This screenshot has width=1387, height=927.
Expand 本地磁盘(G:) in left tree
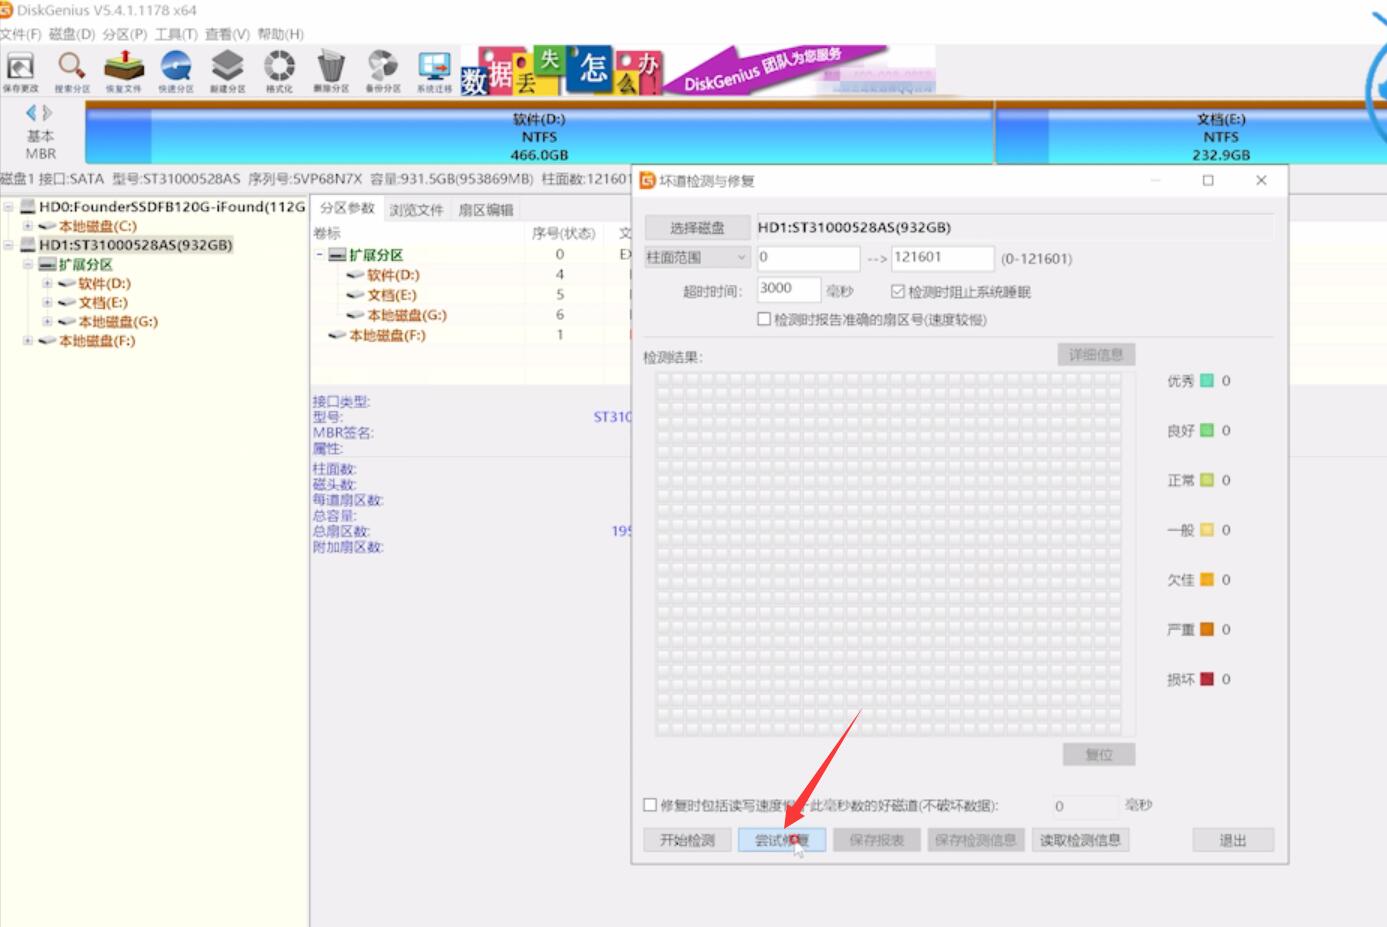pyautogui.click(x=47, y=322)
